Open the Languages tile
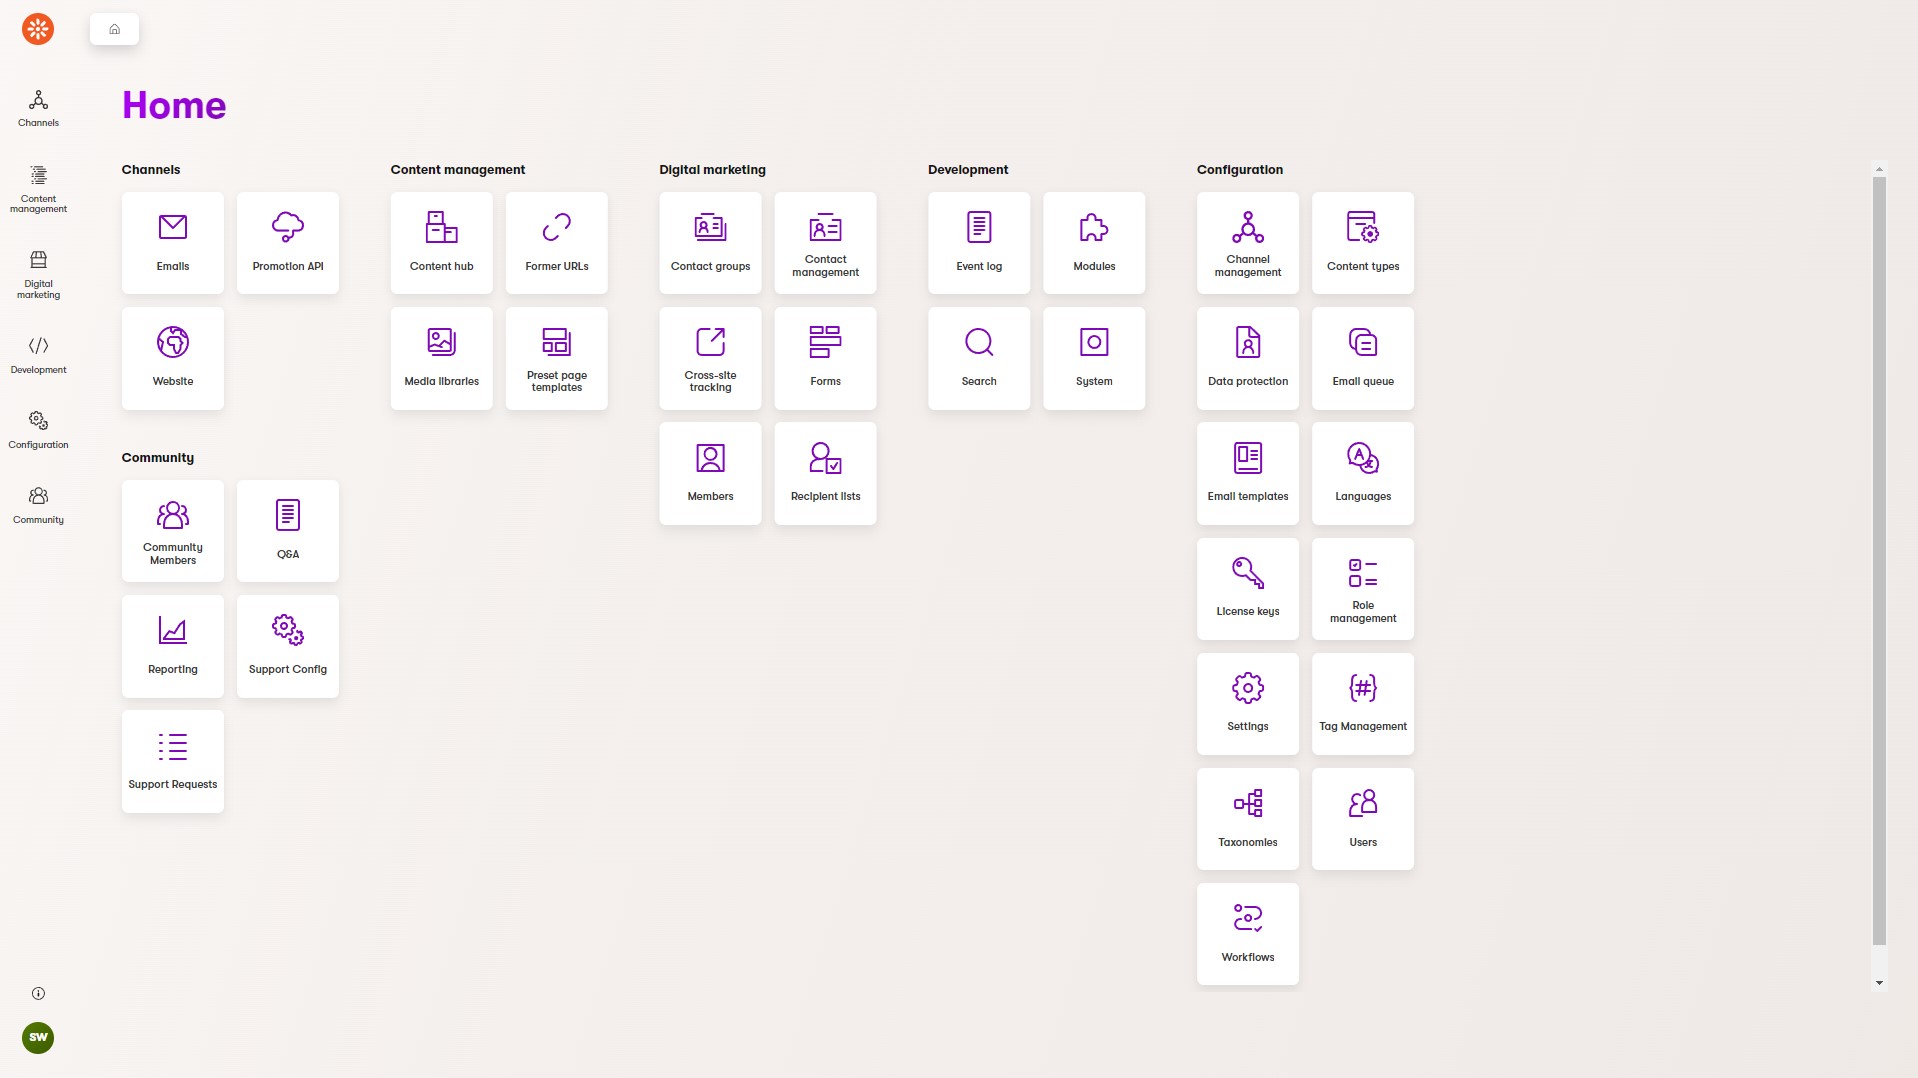The height and width of the screenshot is (1078, 1918). tap(1363, 473)
